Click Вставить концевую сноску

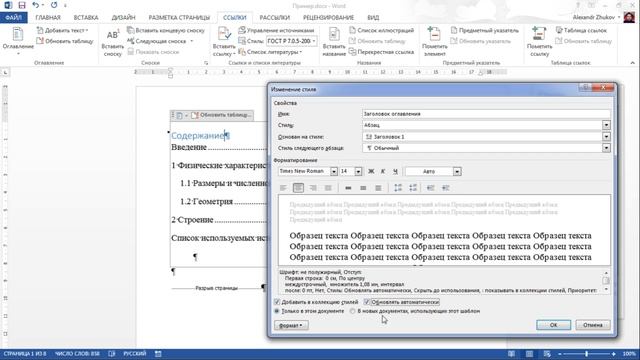(x=166, y=31)
